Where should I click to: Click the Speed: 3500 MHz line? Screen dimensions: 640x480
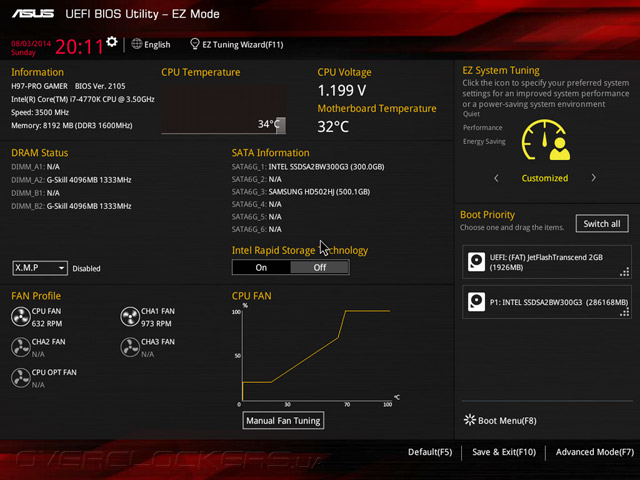click(40, 112)
